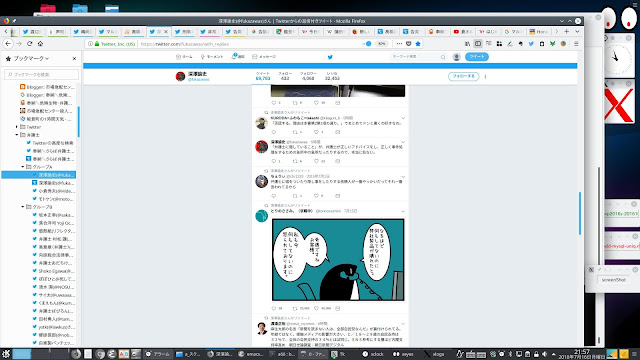Switch to the first Twitter tab

[32, 31]
